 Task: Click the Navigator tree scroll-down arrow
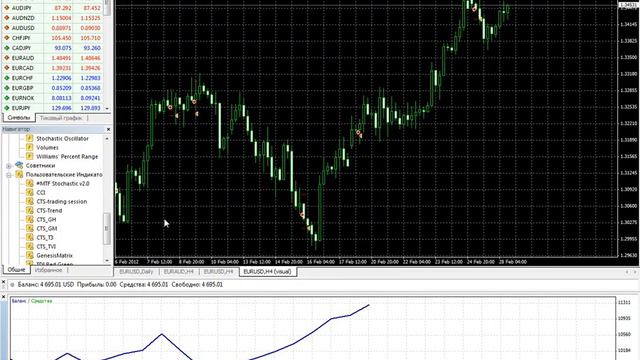(107, 260)
